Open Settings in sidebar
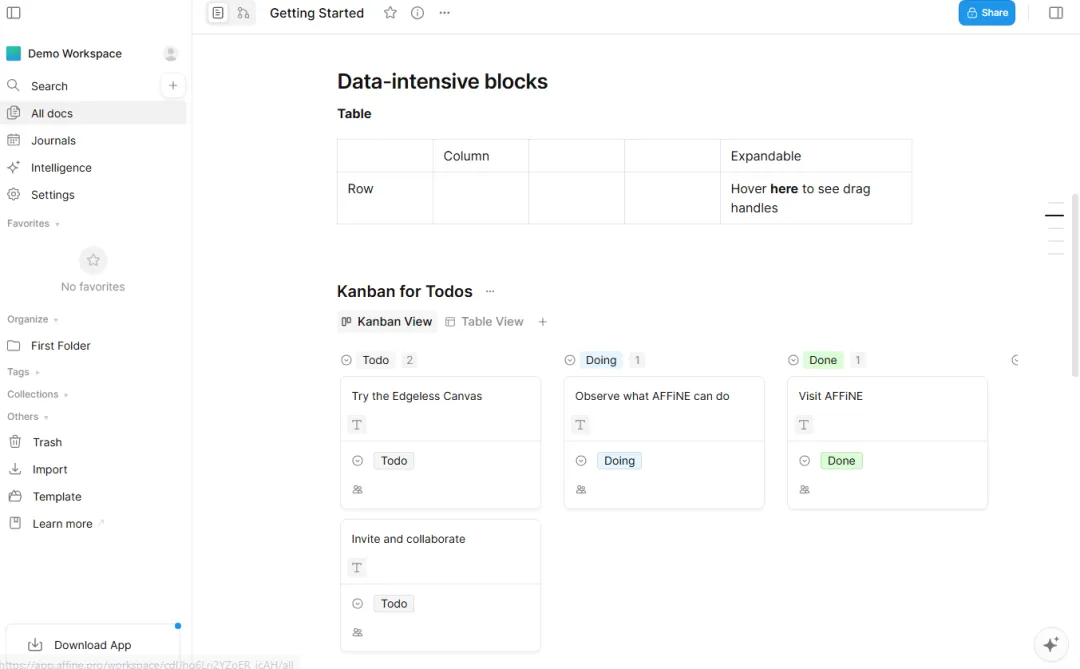The width and height of the screenshot is (1080, 669). (93, 195)
